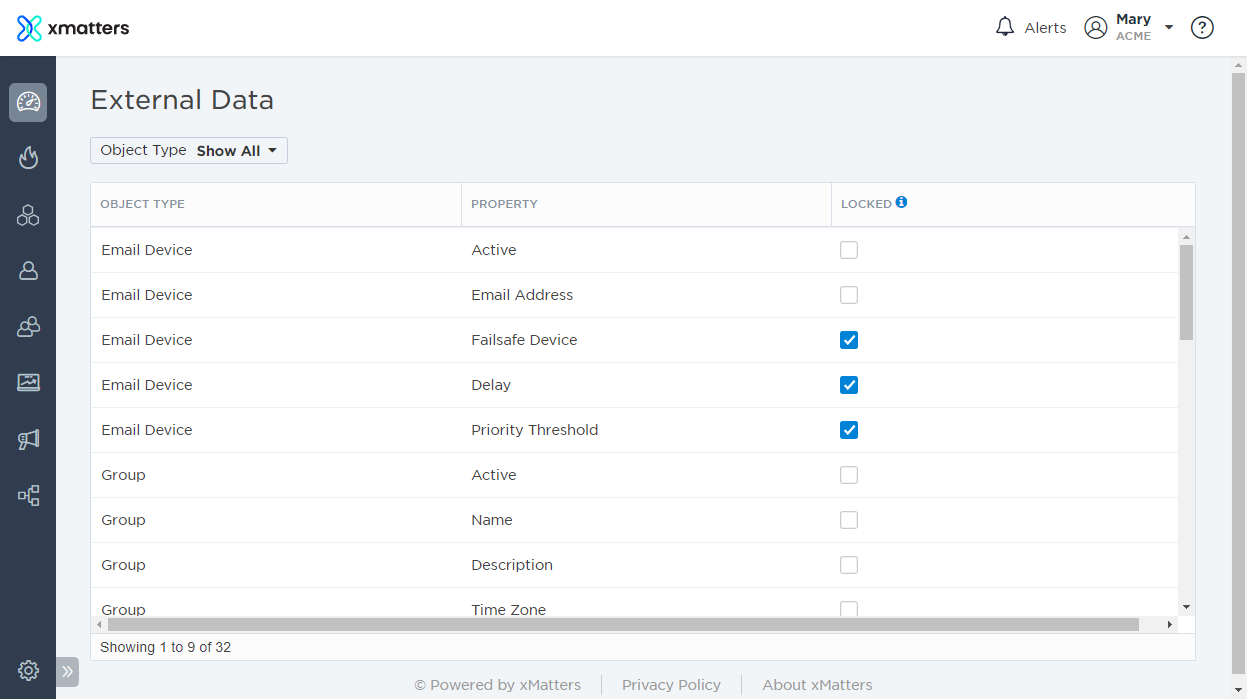Unlock the Email Device Failsafe Device property

[x=849, y=340]
